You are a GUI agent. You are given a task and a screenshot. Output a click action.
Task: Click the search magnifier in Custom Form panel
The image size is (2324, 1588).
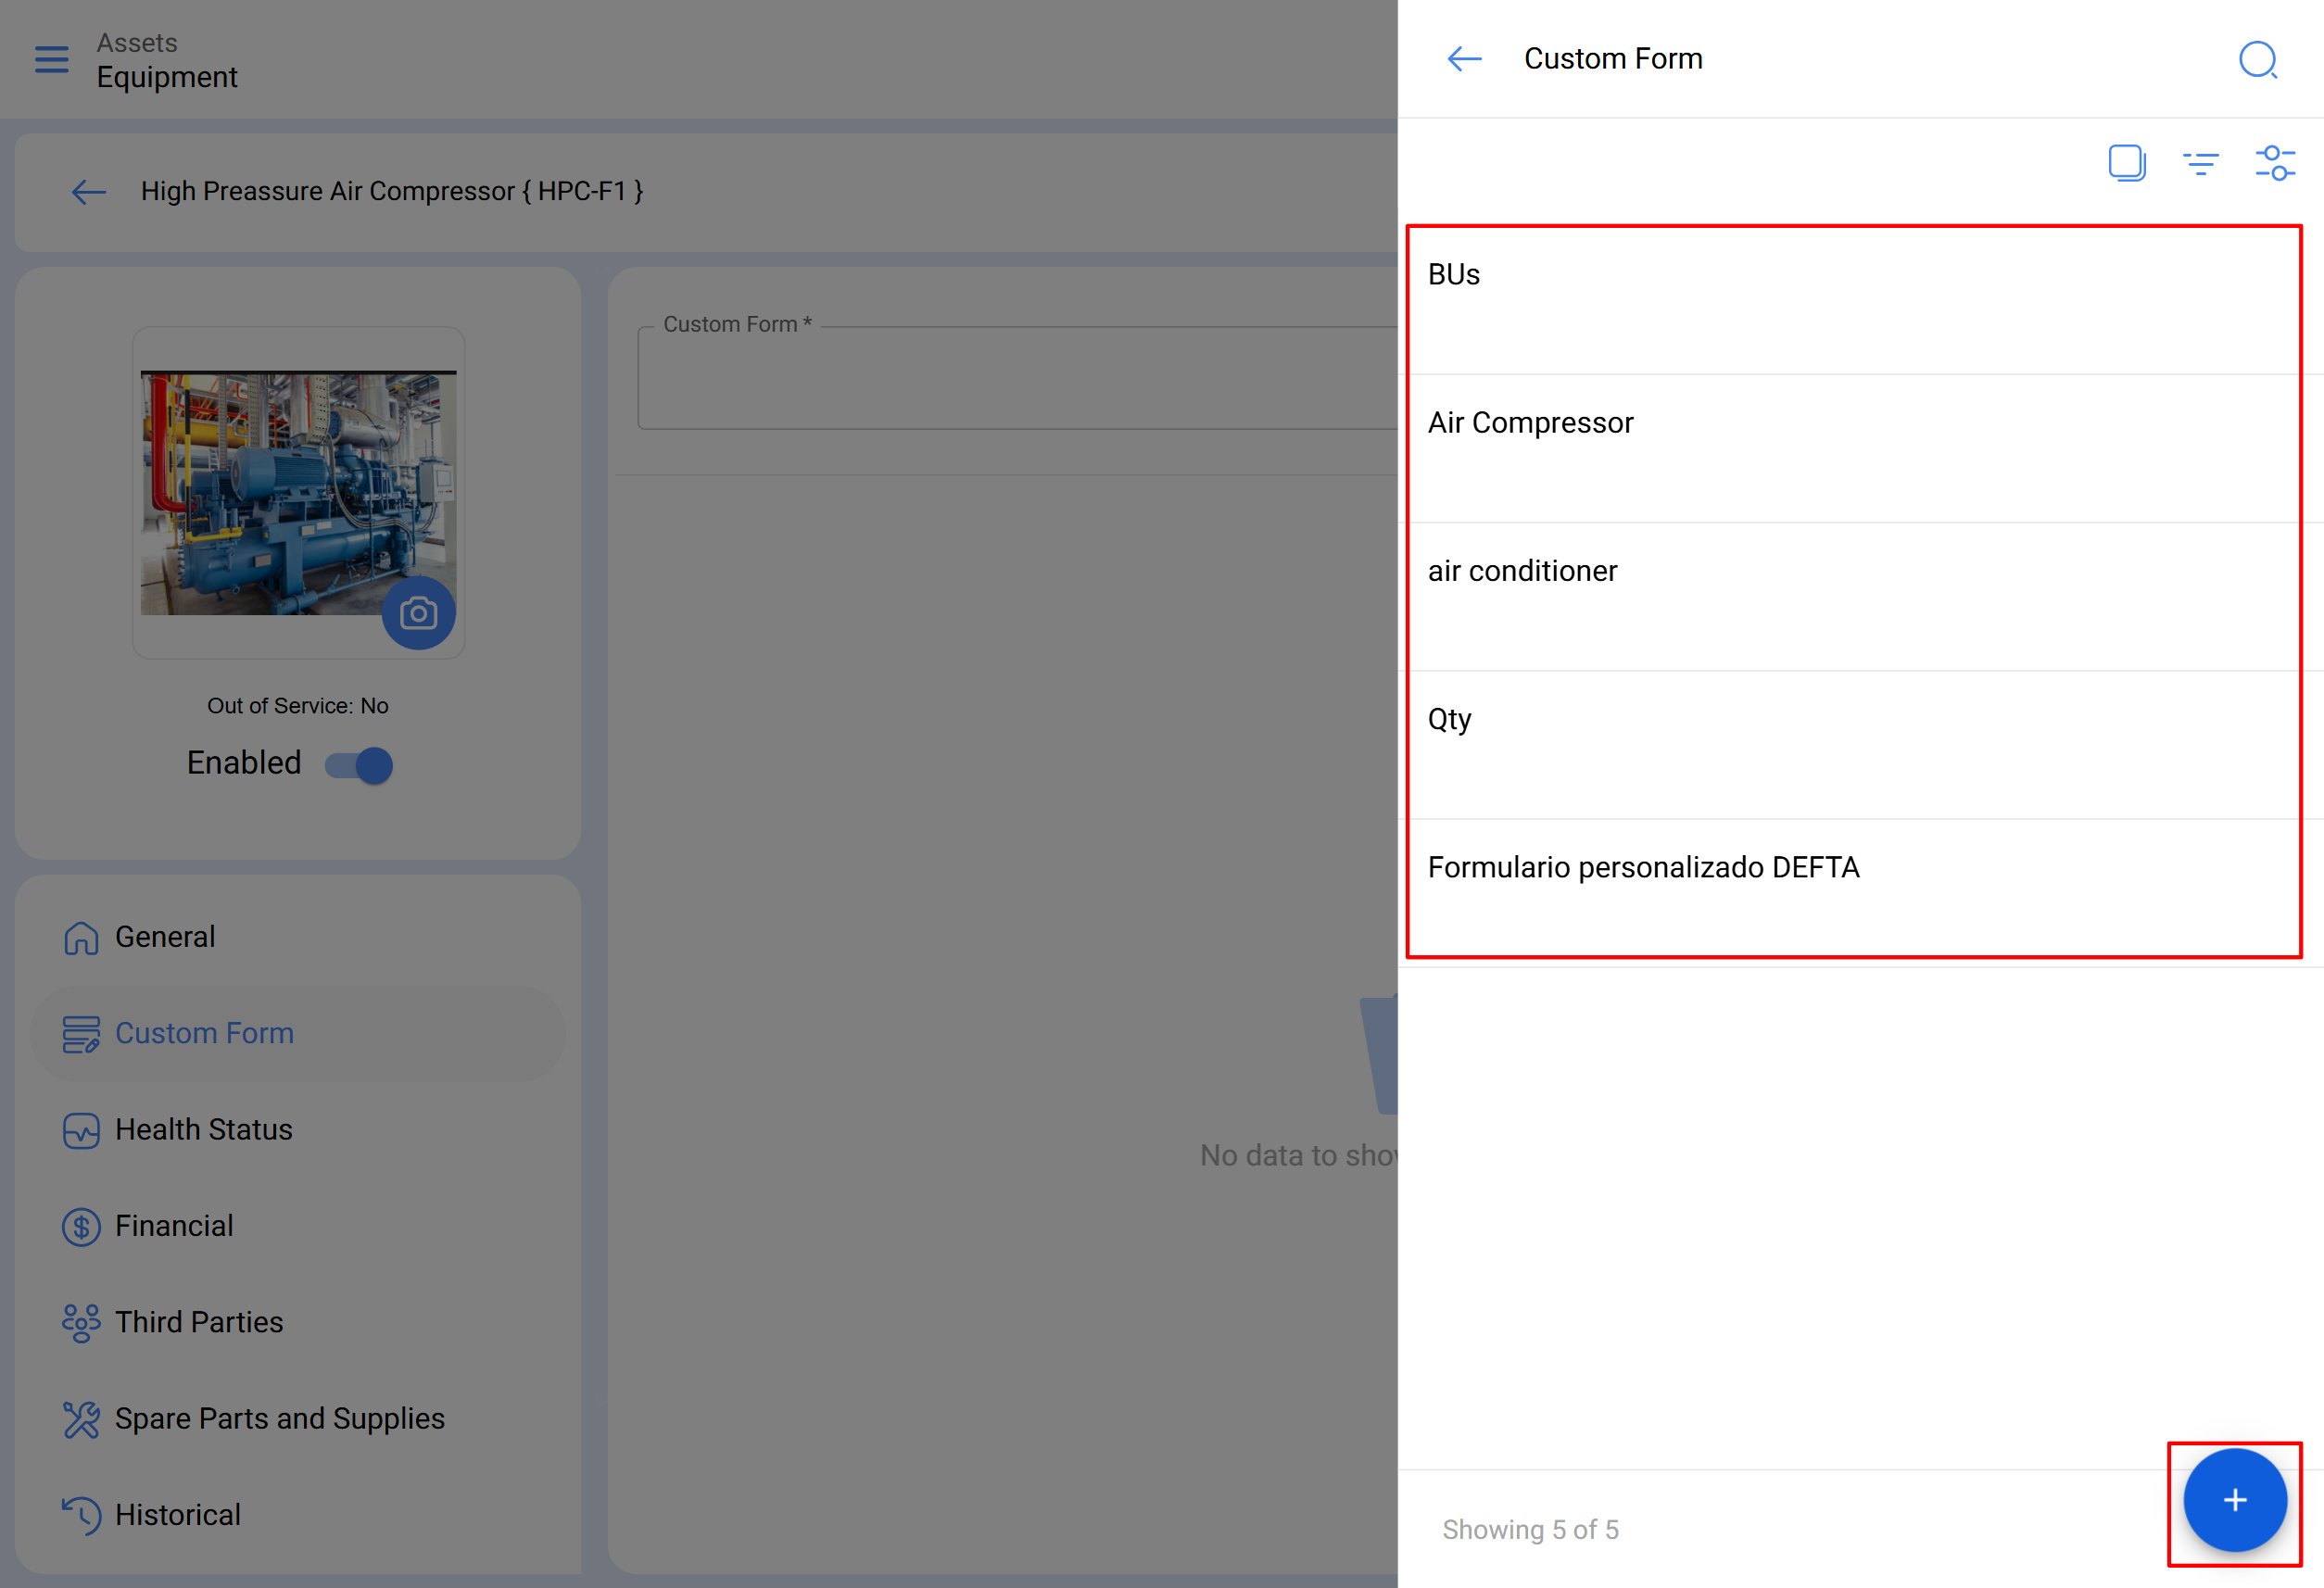click(2256, 60)
